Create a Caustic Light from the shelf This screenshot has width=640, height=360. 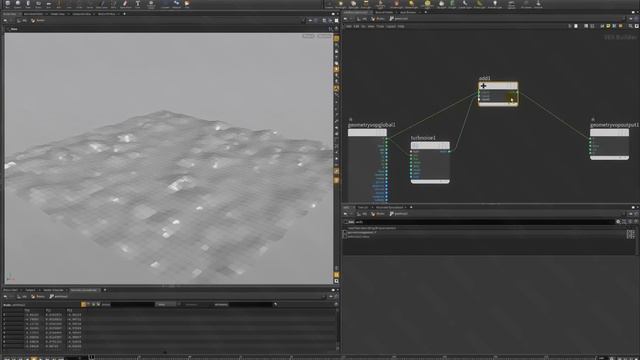465,4
